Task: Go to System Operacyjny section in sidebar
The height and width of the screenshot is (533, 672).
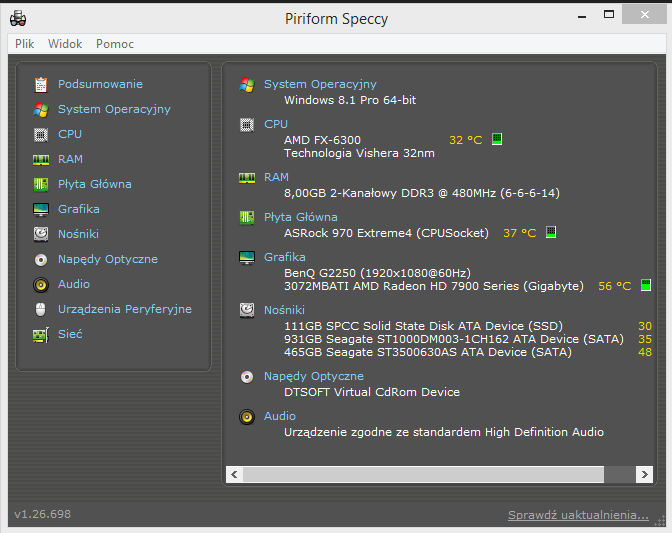Action: click(x=114, y=109)
